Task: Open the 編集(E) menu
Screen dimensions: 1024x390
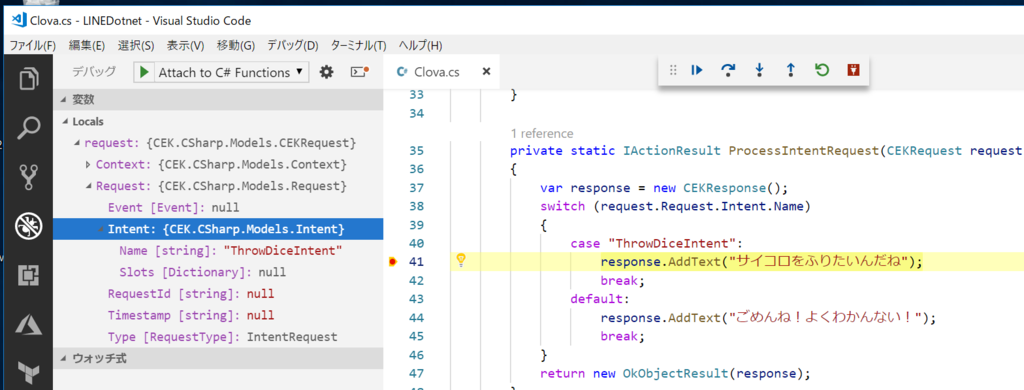Action: coord(87,46)
